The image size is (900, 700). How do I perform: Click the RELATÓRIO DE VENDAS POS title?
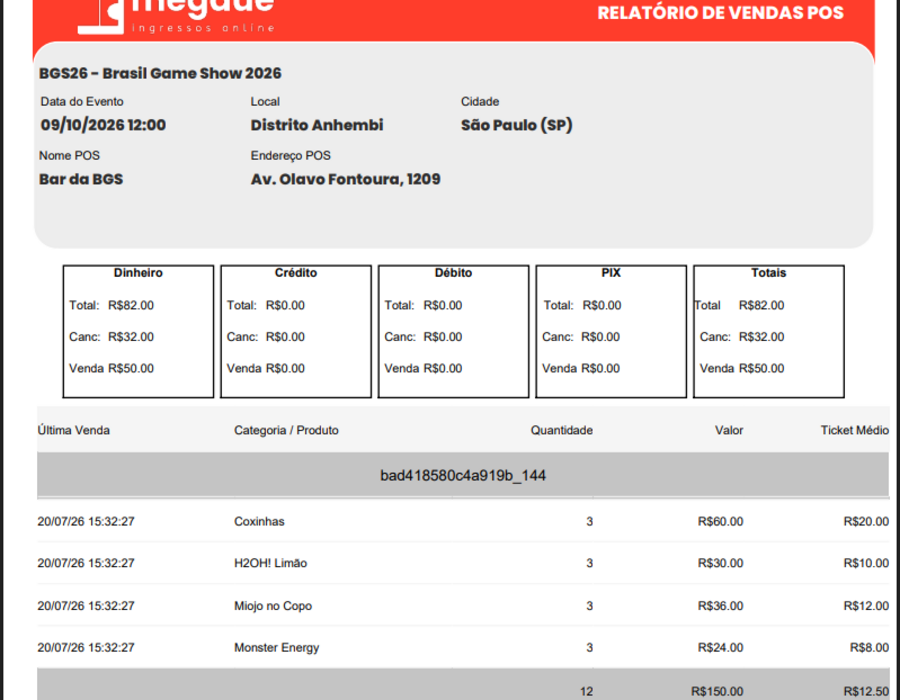pos(720,13)
